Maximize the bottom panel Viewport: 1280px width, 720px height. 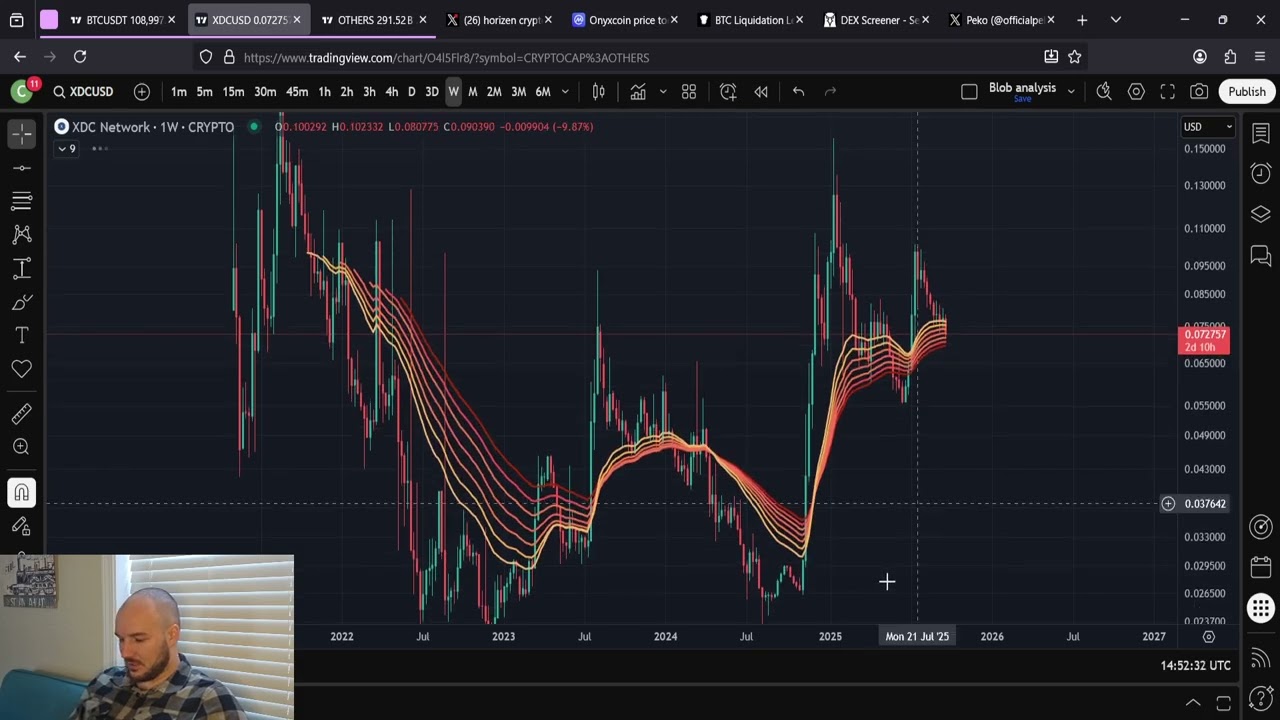tap(1223, 703)
